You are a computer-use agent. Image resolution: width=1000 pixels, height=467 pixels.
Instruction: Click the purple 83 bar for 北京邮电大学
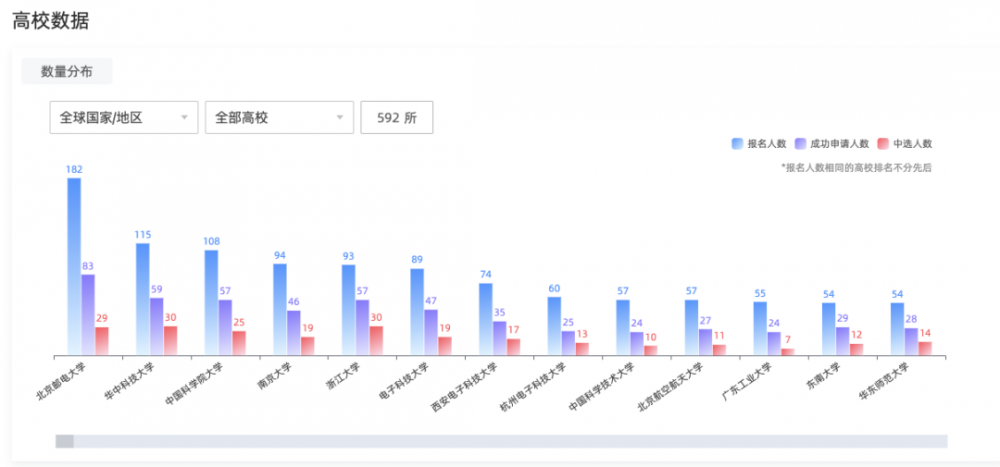click(88, 315)
